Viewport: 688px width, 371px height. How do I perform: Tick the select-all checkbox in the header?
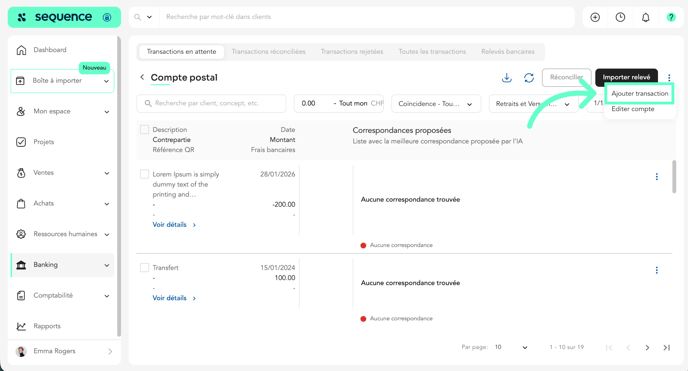coord(144,129)
